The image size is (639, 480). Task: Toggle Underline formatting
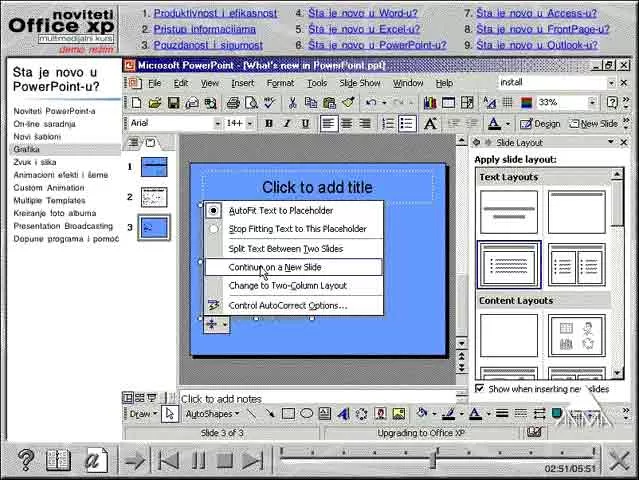coord(305,123)
